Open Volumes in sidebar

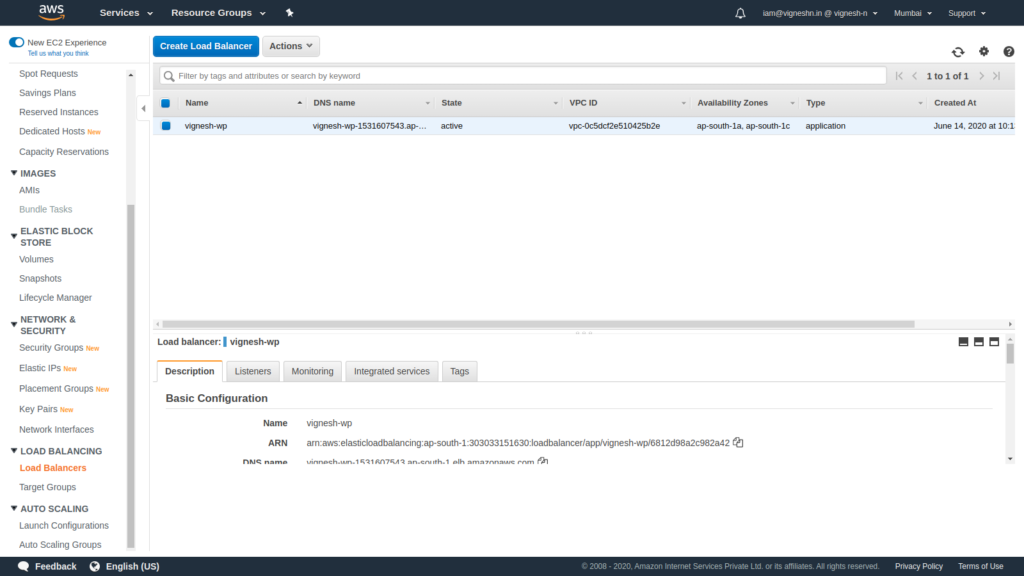pos(37,259)
